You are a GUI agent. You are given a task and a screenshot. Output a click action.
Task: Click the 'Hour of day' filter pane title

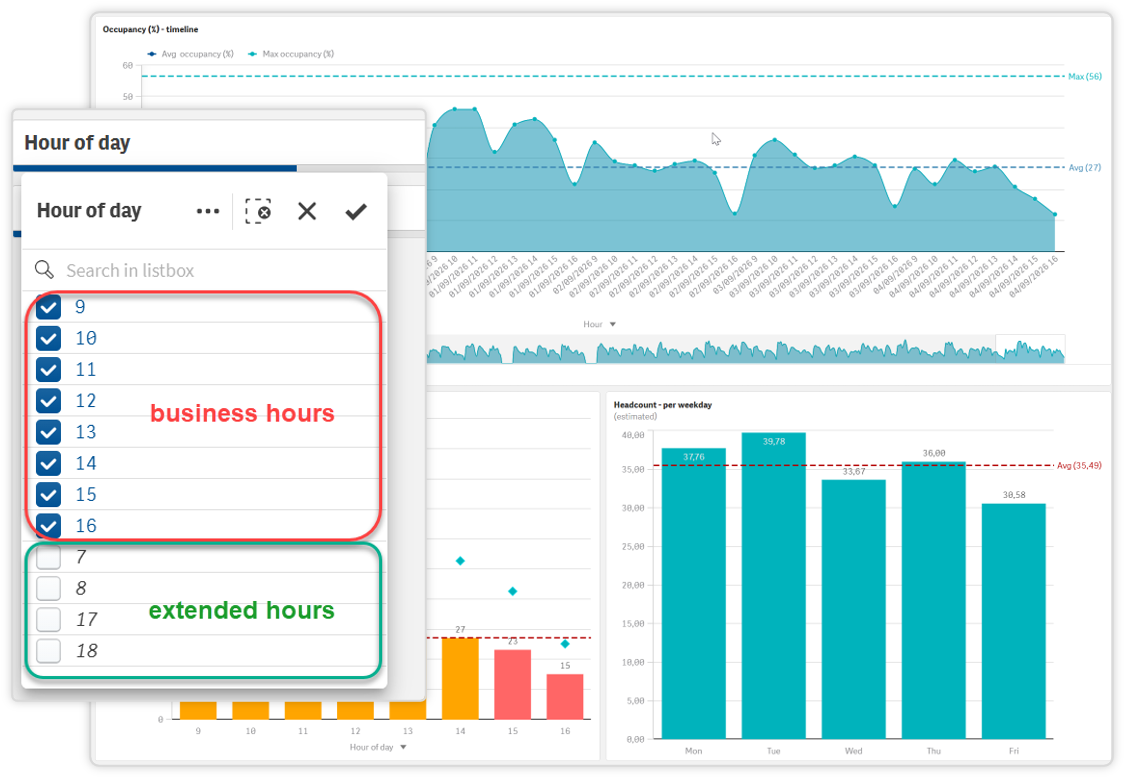pos(77,143)
